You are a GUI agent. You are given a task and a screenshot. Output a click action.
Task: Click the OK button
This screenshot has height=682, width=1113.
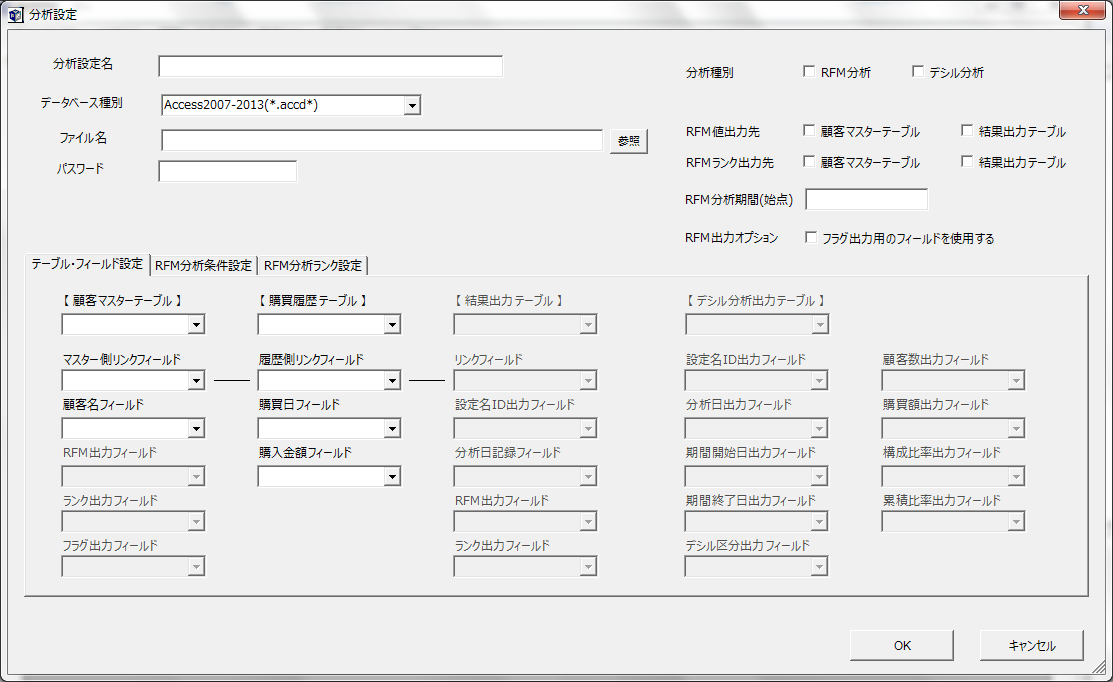[901, 646]
